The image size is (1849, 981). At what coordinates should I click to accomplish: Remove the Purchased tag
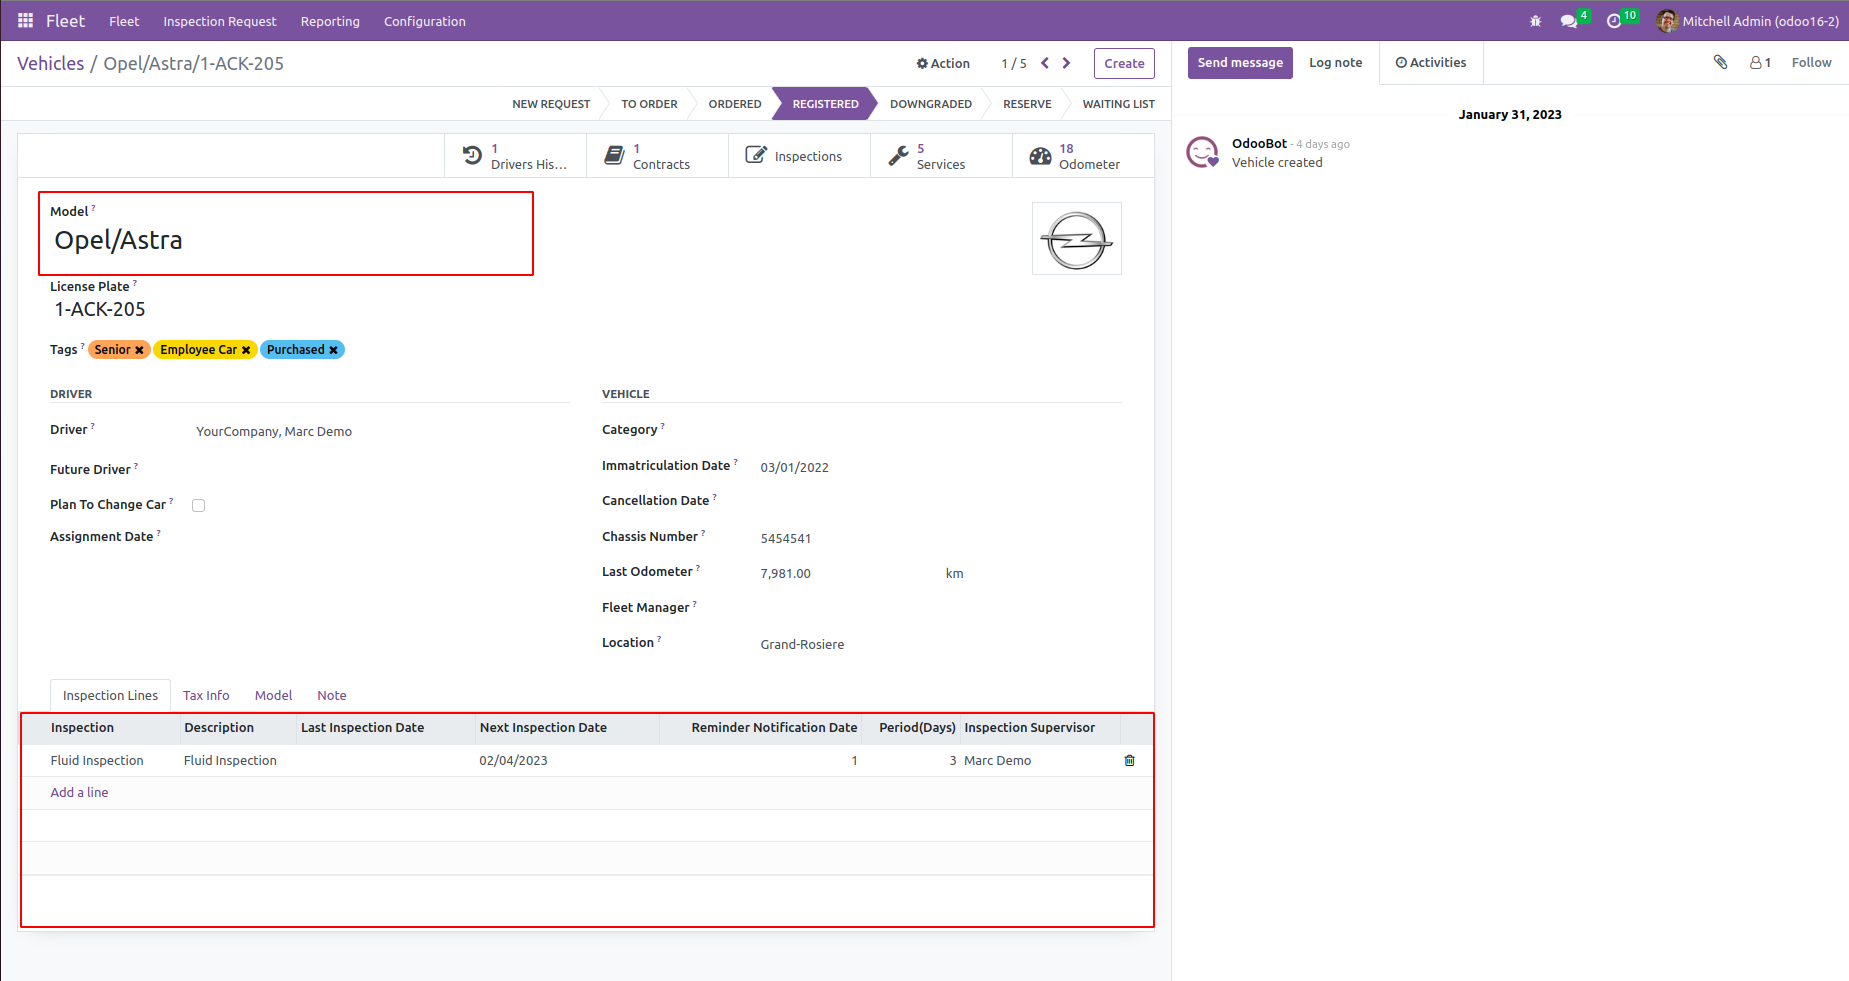[x=334, y=350]
